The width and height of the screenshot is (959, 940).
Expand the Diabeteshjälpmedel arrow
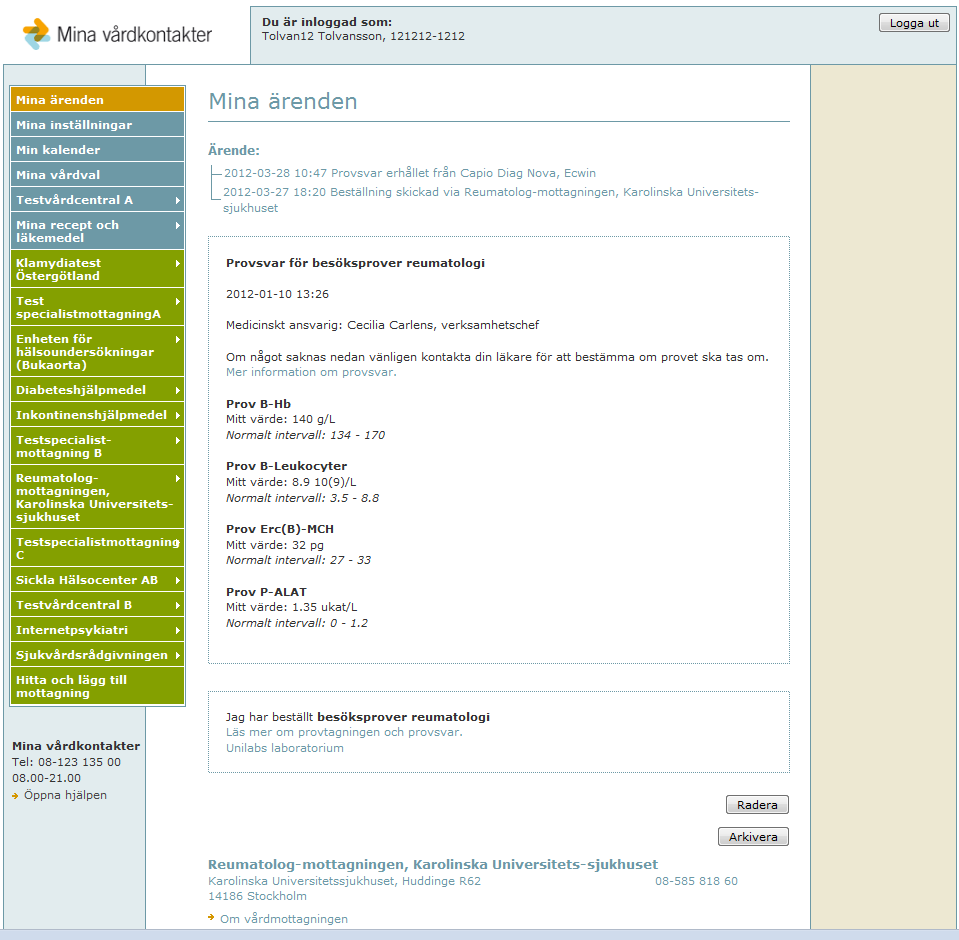(x=177, y=390)
